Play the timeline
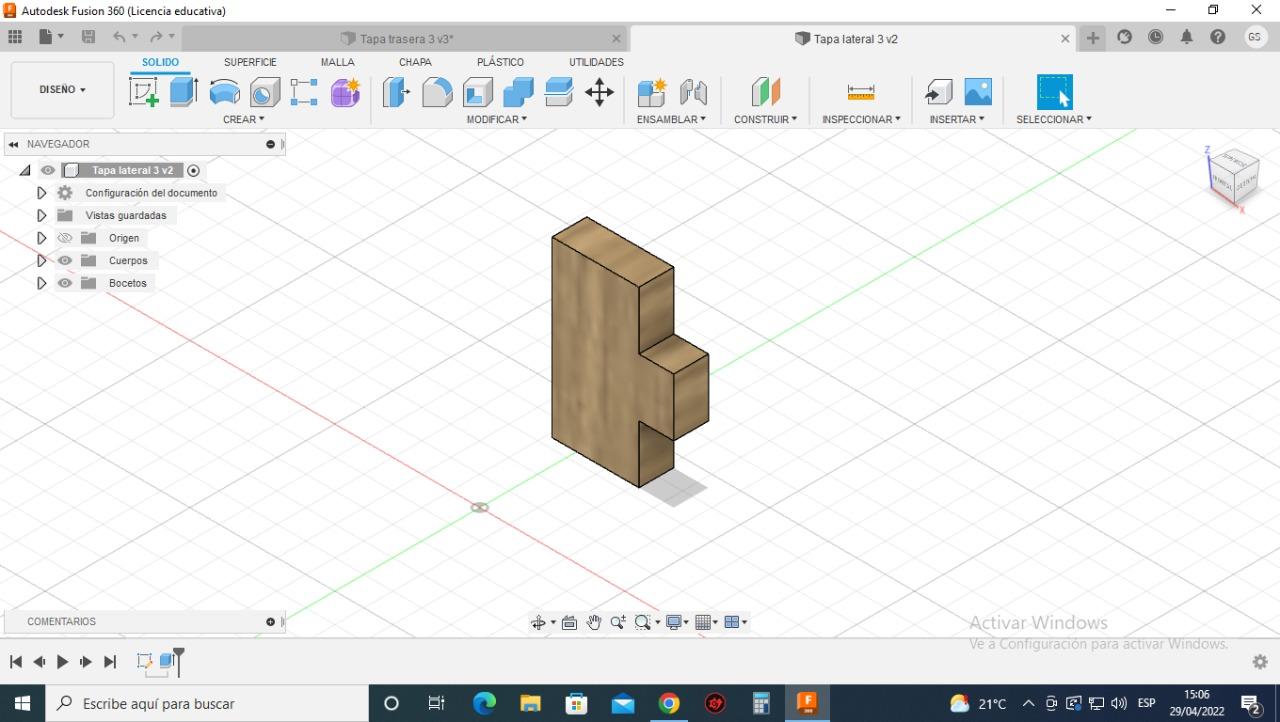This screenshot has width=1280, height=722. pyautogui.click(x=62, y=661)
